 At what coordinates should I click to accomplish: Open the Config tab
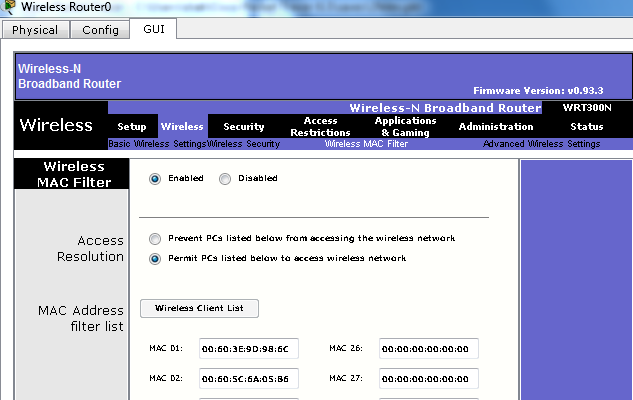[x=100, y=30]
